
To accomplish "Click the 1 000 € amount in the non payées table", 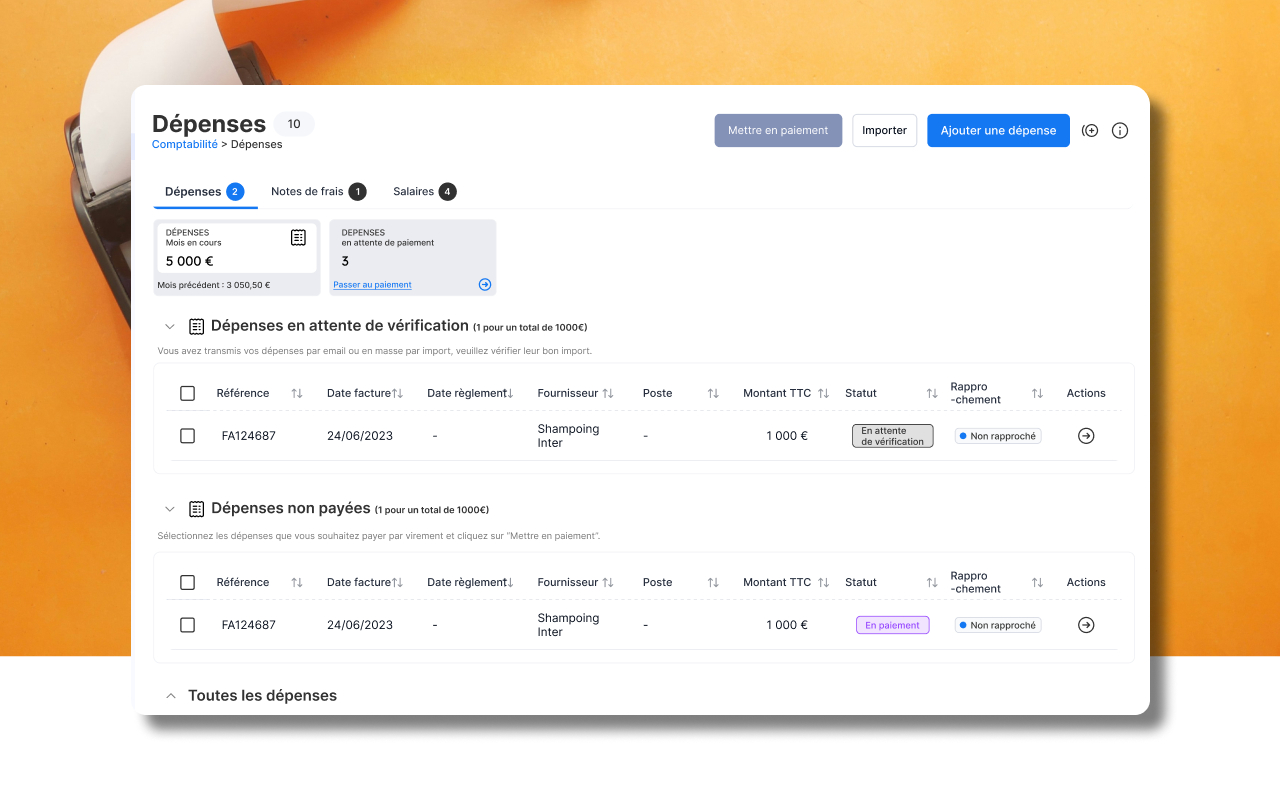I will coord(787,625).
